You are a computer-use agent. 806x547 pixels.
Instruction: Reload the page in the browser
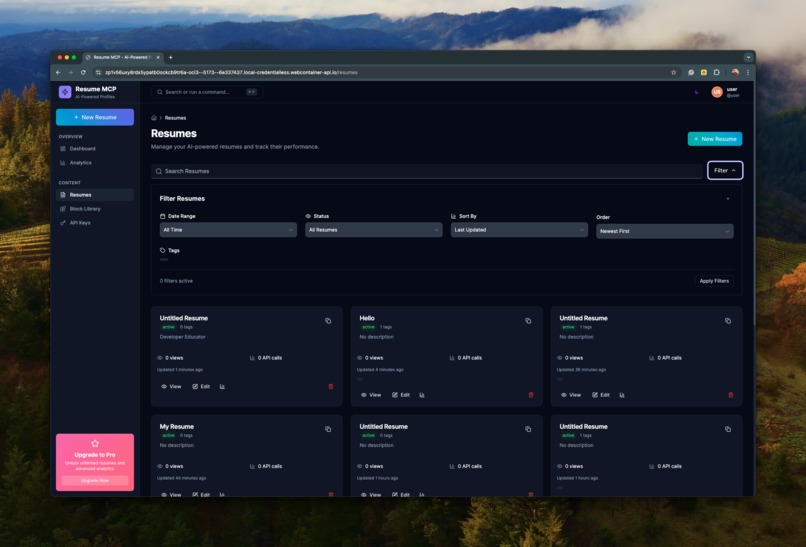[x=83, y=72]
